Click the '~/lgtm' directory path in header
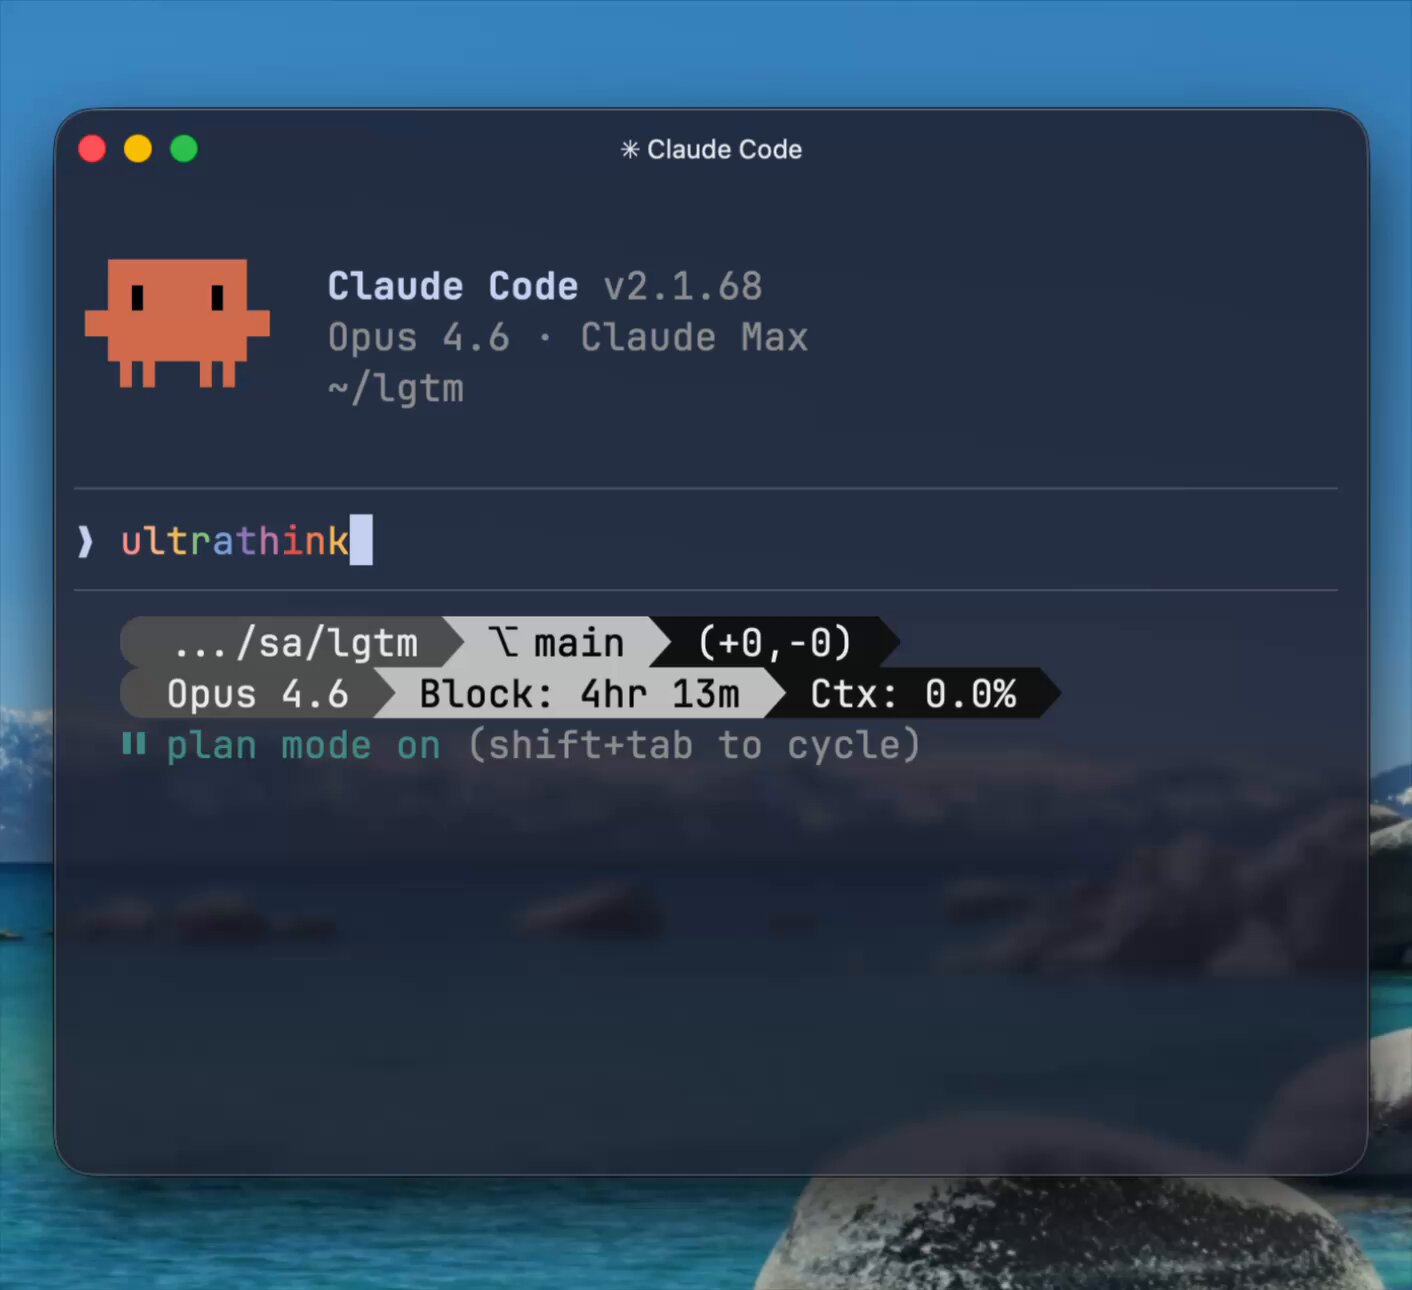1412x1290 pixels. [x=396, y=388]
